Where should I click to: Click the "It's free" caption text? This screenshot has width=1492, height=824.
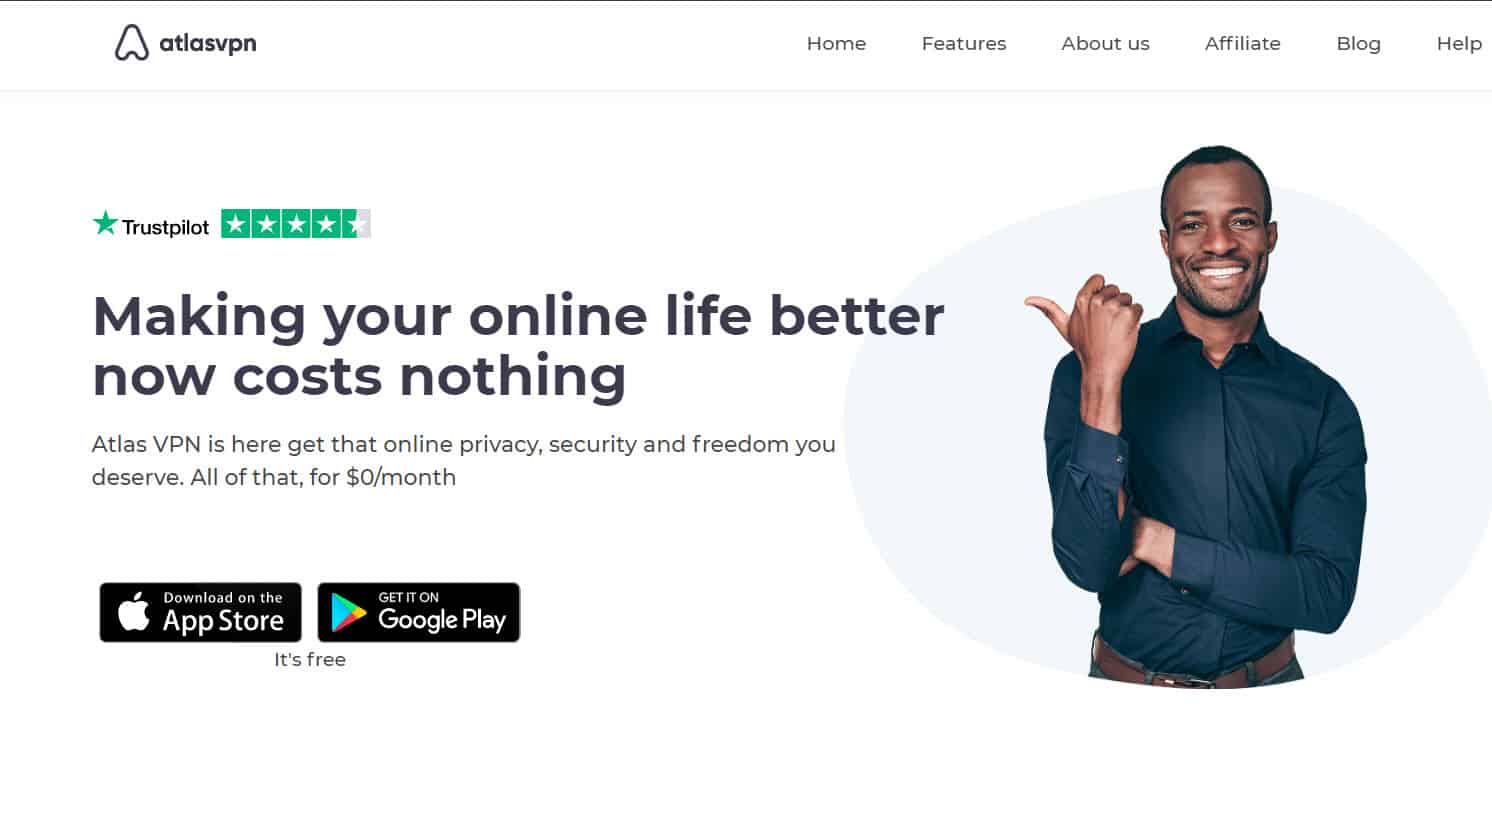tap(310, 660)
